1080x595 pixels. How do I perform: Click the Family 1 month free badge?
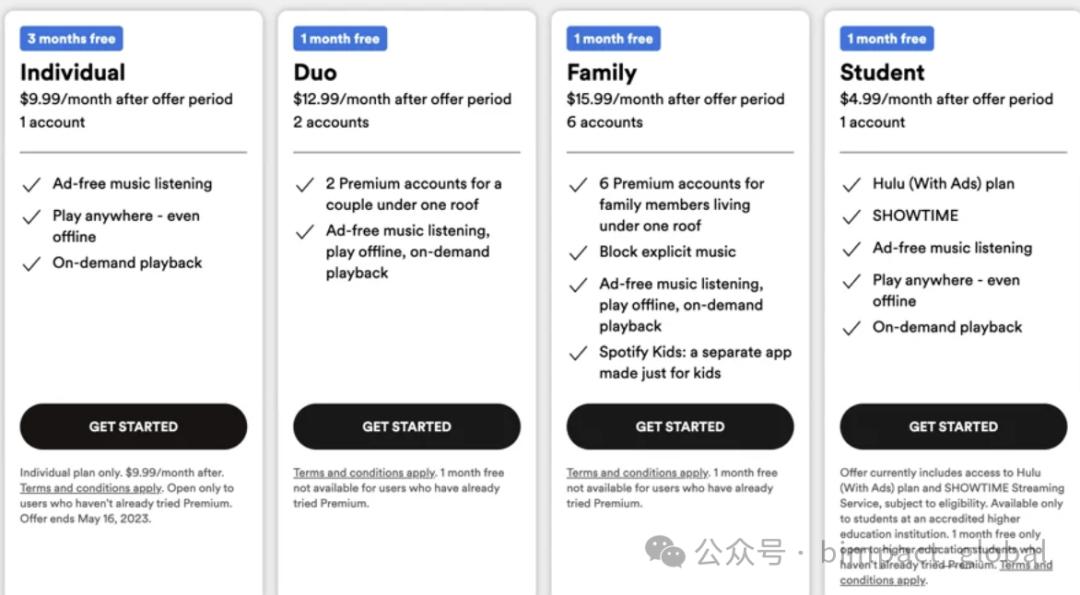pyautogui.click(x=614, y=39)
